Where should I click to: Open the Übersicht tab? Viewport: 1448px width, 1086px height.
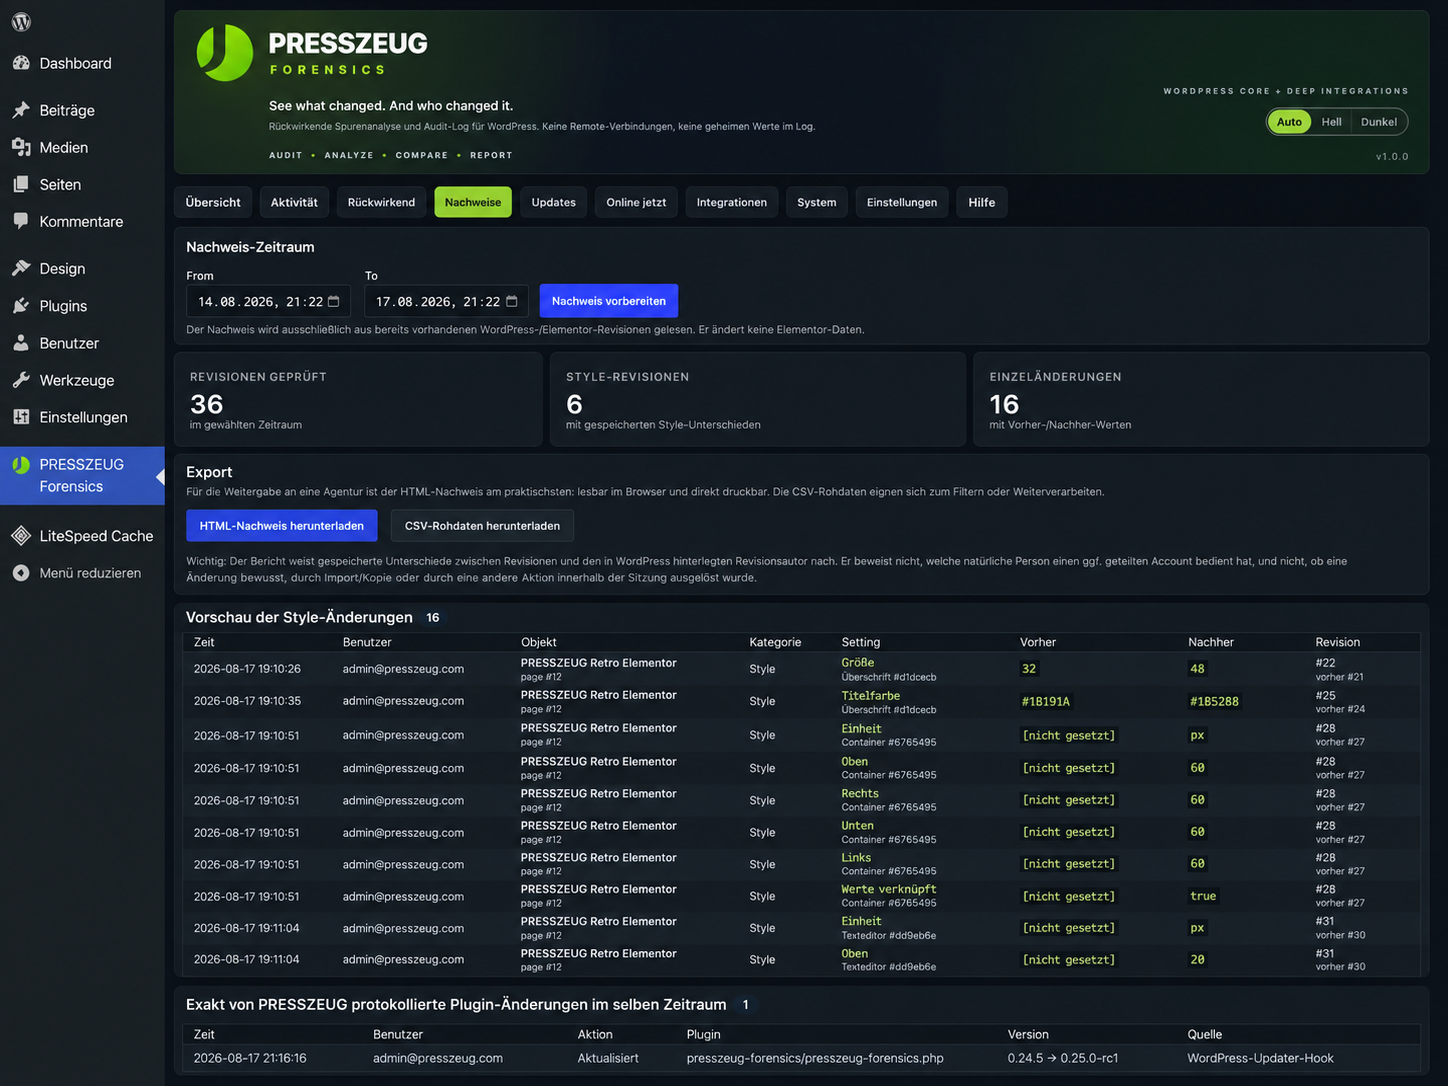[x=213, y=202]
